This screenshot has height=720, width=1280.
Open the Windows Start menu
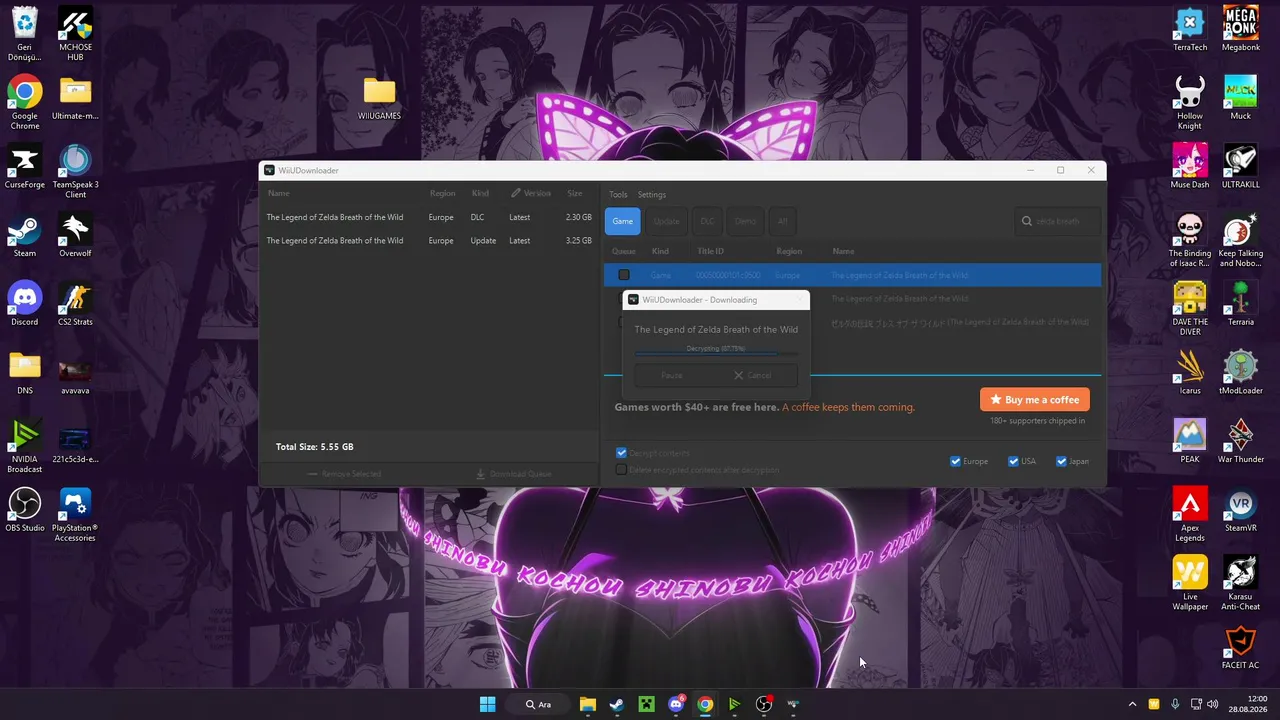click(x=487, y=704)
